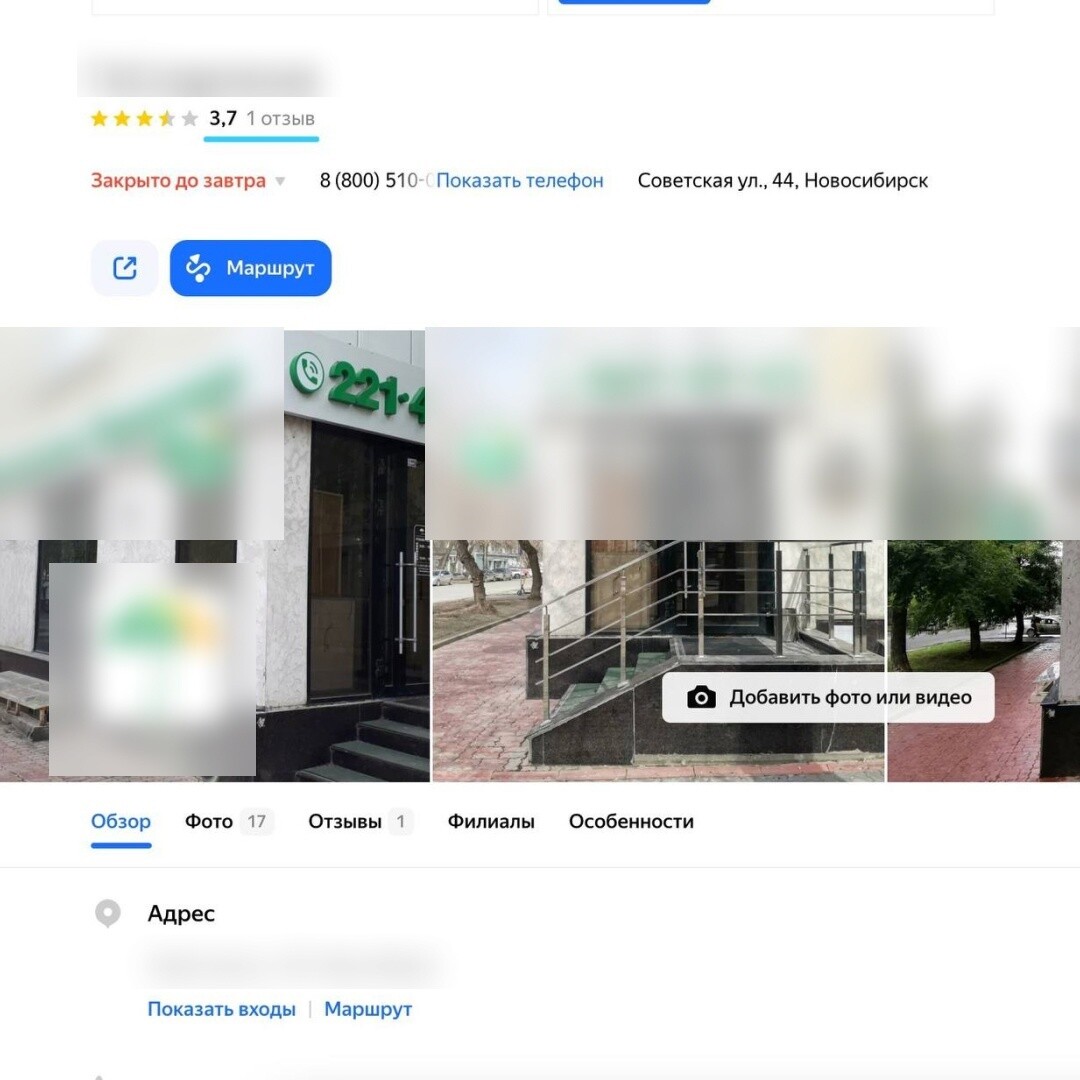Click the star rating icons
The width and height of the screenshot is (1080, 1080).
(x=145, y=118)
